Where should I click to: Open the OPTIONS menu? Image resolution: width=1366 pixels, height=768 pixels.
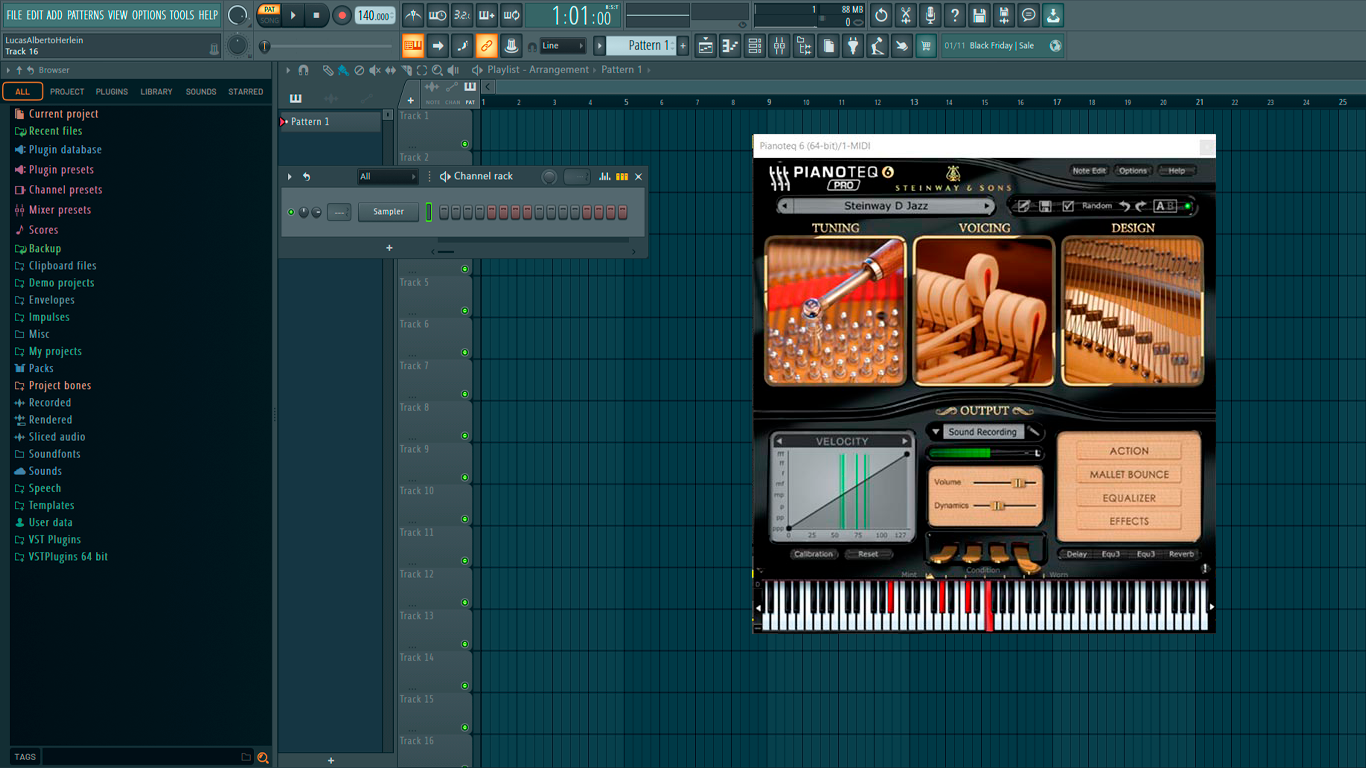(149, 15)
